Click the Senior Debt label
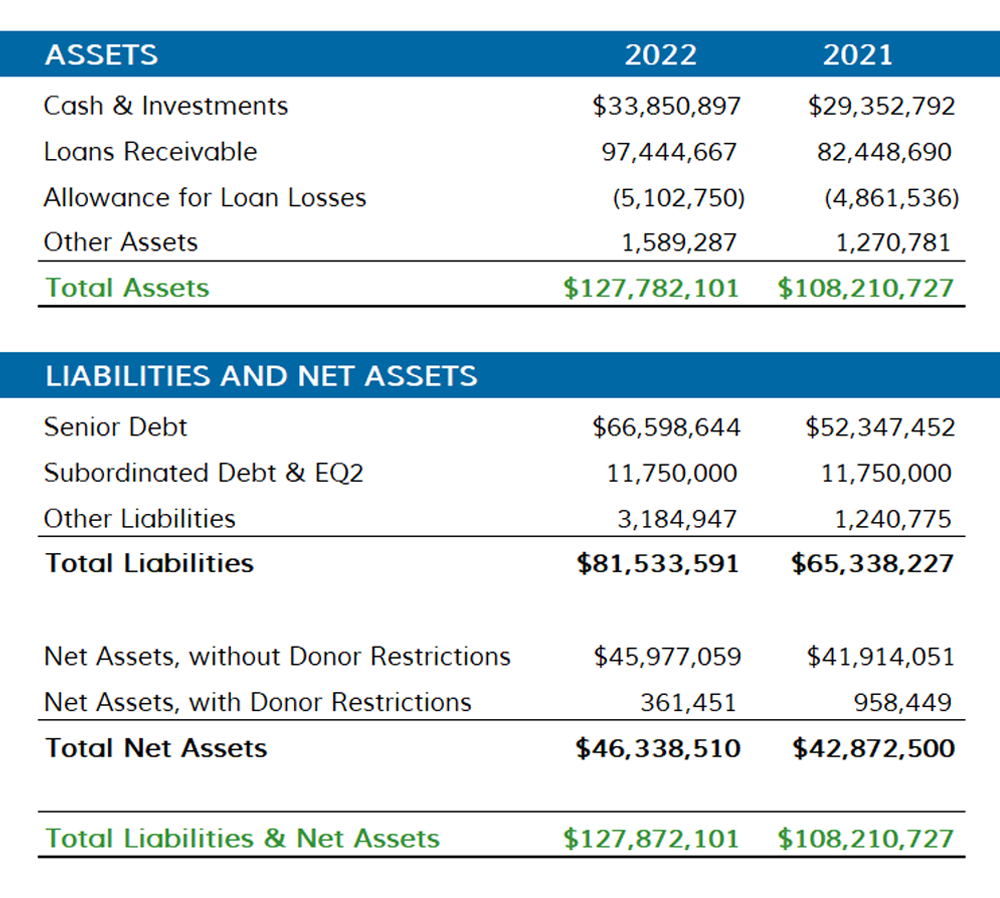Screen dimensions: 1000x898 click(x=115, y=427)
